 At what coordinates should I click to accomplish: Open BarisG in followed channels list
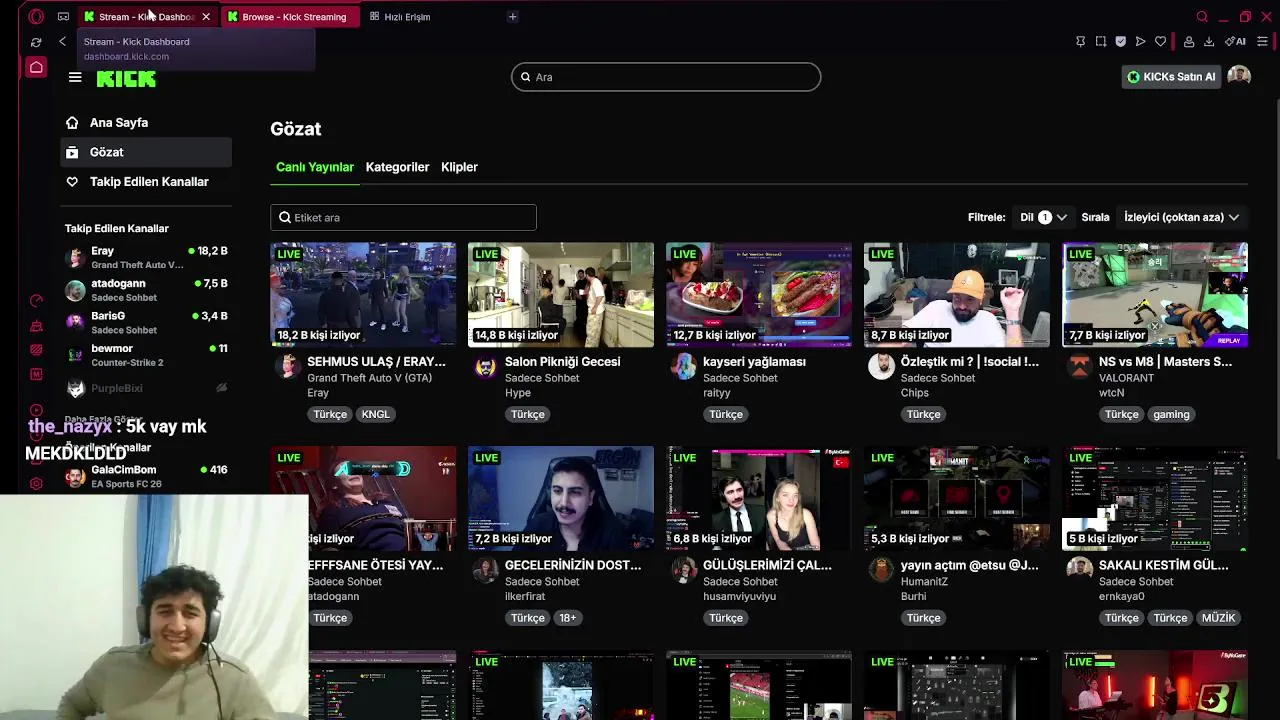[x=146, y=322]
